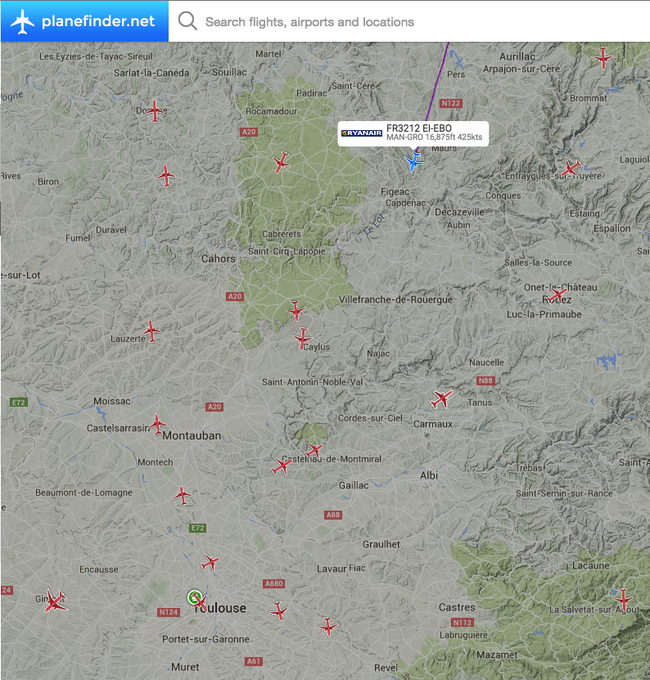Click the Cahors city label
This screenshot has height=680, width=650.
click(218, 259)
